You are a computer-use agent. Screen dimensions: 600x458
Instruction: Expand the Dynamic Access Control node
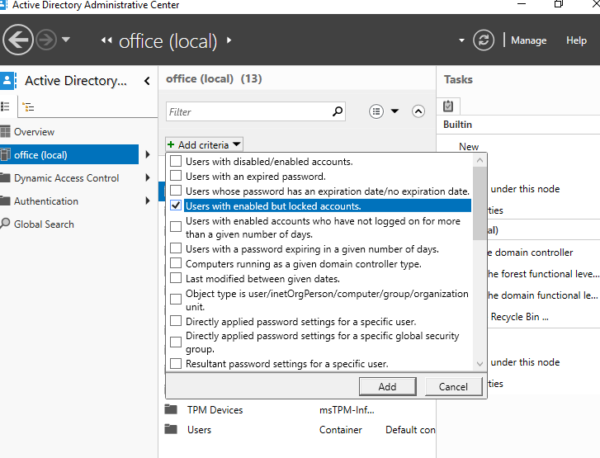(x=148, y=178)
